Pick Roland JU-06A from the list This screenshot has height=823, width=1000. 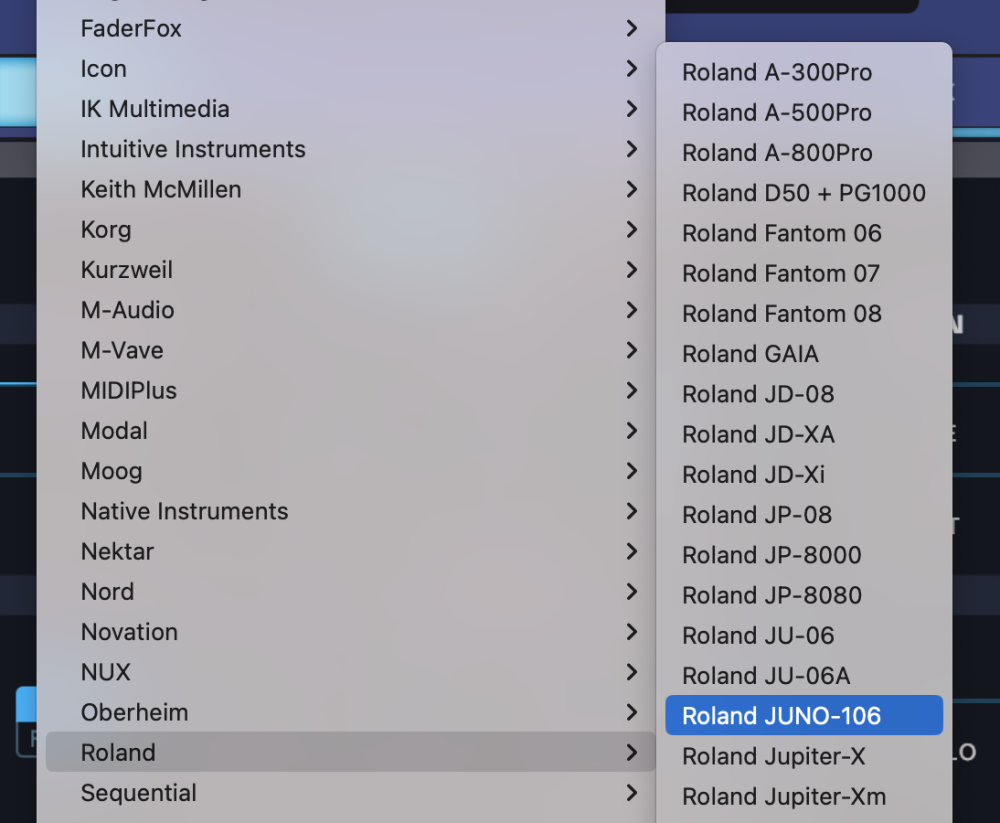pos(766,676)
